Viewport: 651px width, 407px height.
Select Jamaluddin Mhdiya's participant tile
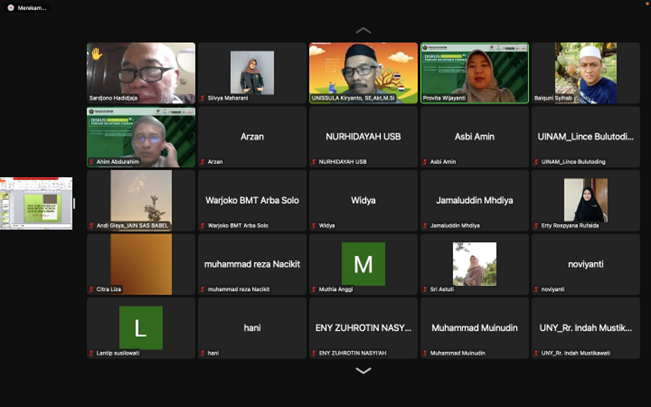click(x=474, y=200)
